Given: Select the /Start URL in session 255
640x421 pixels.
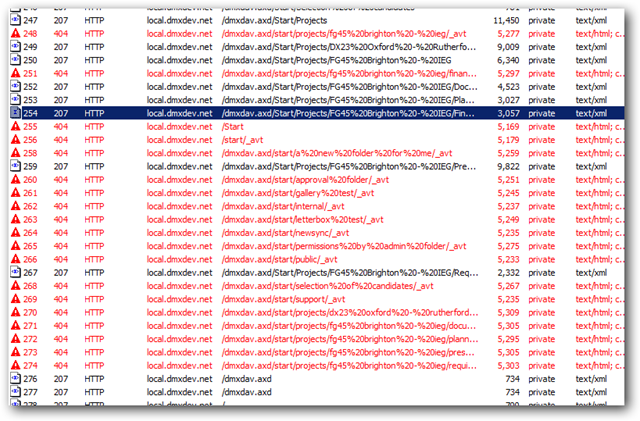Looking at the screenshot, I should click(x=233, y=127).
